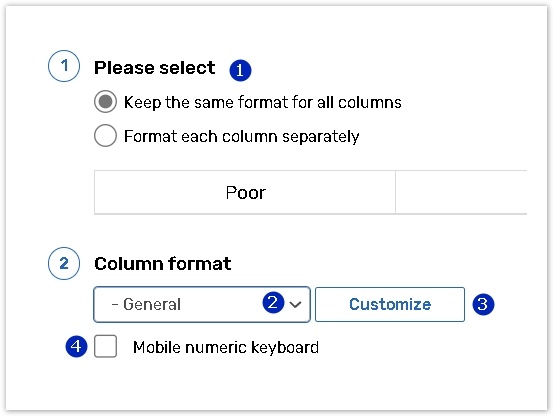
Task: Click the empty column cell next to Poor
Action: [x=461, y=192]
